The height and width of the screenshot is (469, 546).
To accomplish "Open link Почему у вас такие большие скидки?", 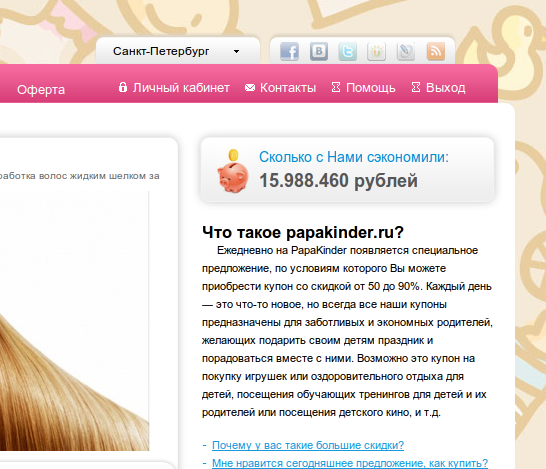I will [308, 445].
